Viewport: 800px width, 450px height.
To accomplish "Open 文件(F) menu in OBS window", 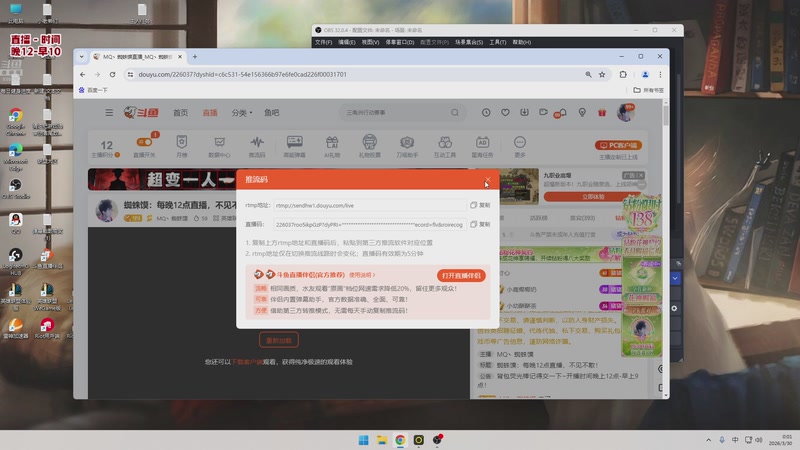I will point(323,42).
